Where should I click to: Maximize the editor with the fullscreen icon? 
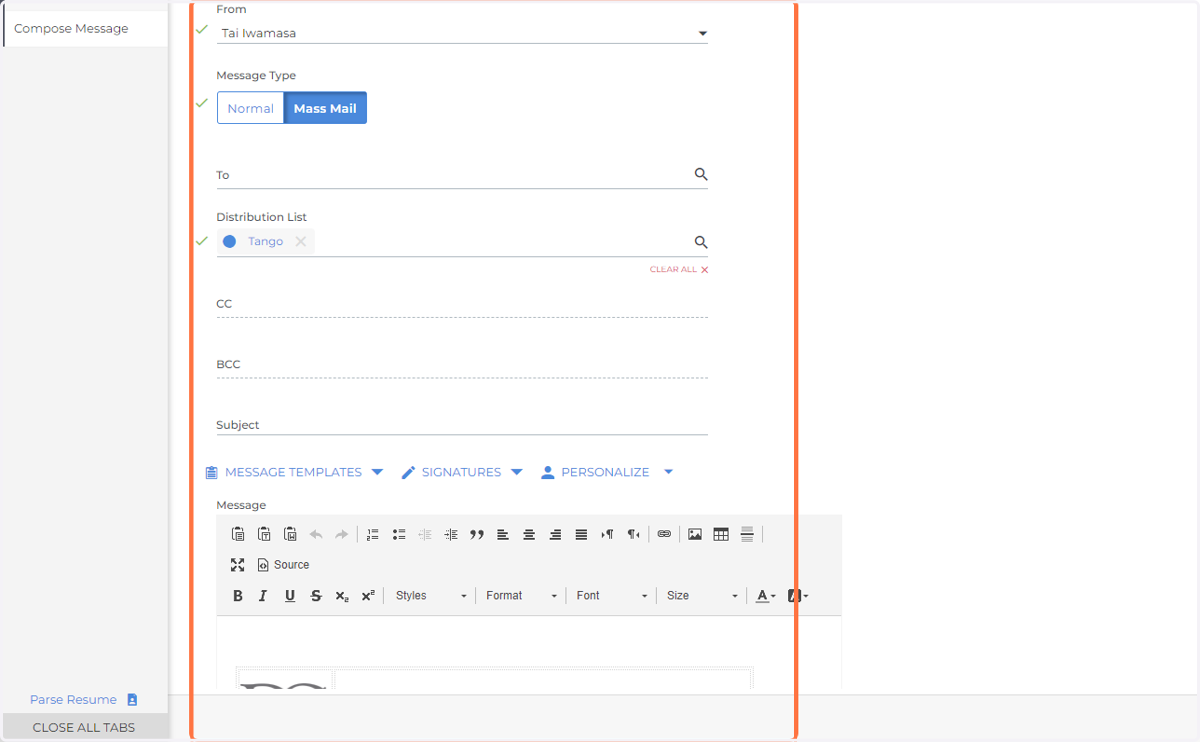(x=238, y=565)
